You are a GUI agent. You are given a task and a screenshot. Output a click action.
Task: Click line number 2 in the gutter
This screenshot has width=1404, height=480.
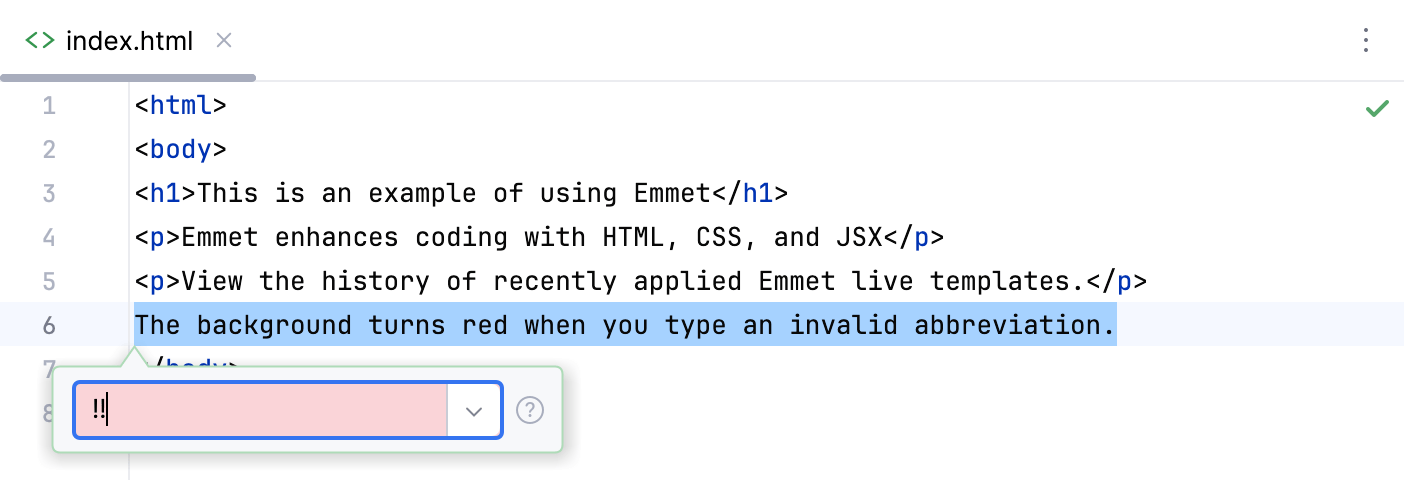coord(49,149)
